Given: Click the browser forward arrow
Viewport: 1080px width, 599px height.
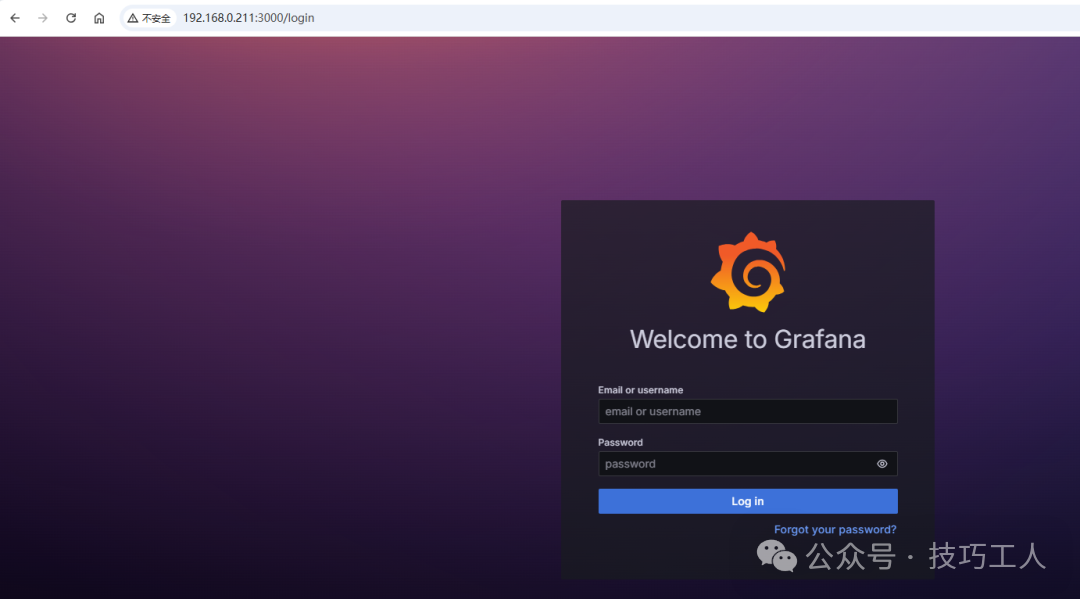Looking at the screenshot, I should [43, 18].
